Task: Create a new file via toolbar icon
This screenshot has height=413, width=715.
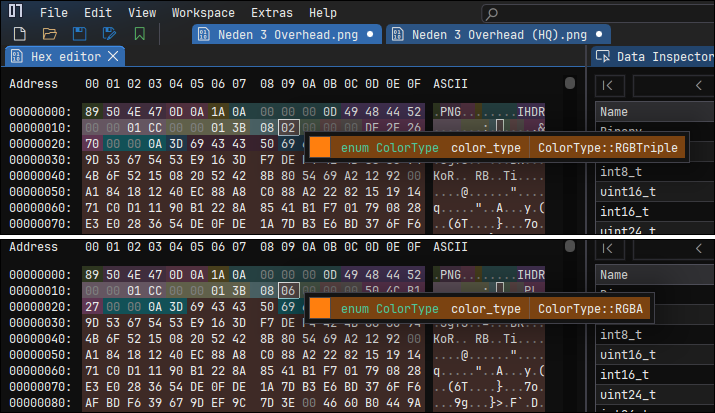Action: click(20, 34)
